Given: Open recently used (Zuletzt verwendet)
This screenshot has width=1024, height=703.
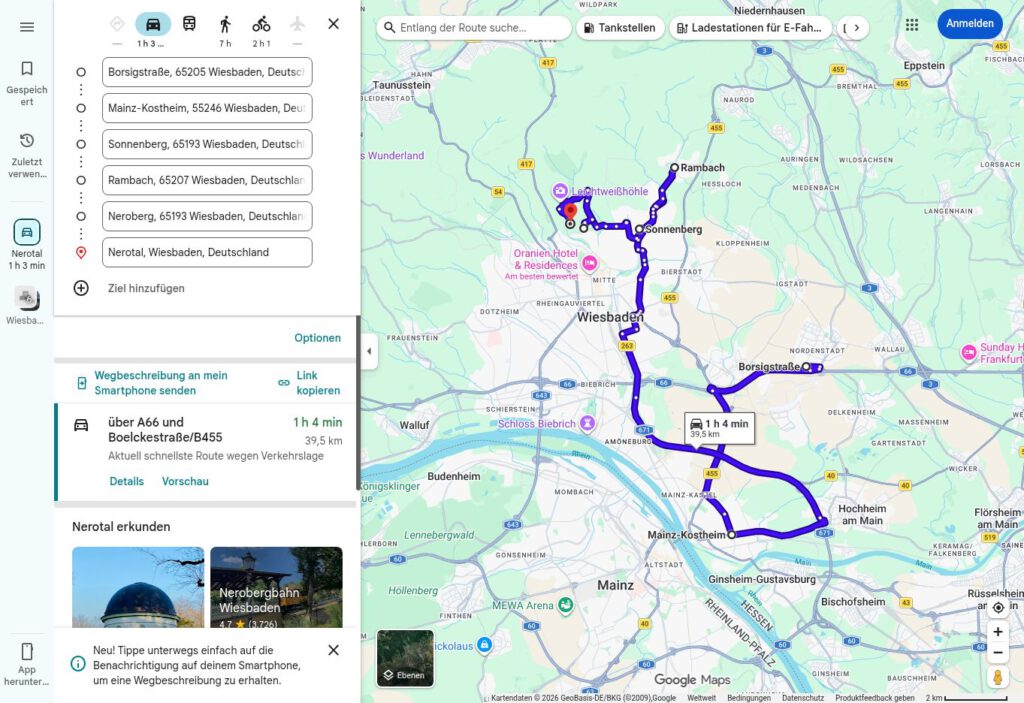Looking at the screenshot, I should coord(27,155).
